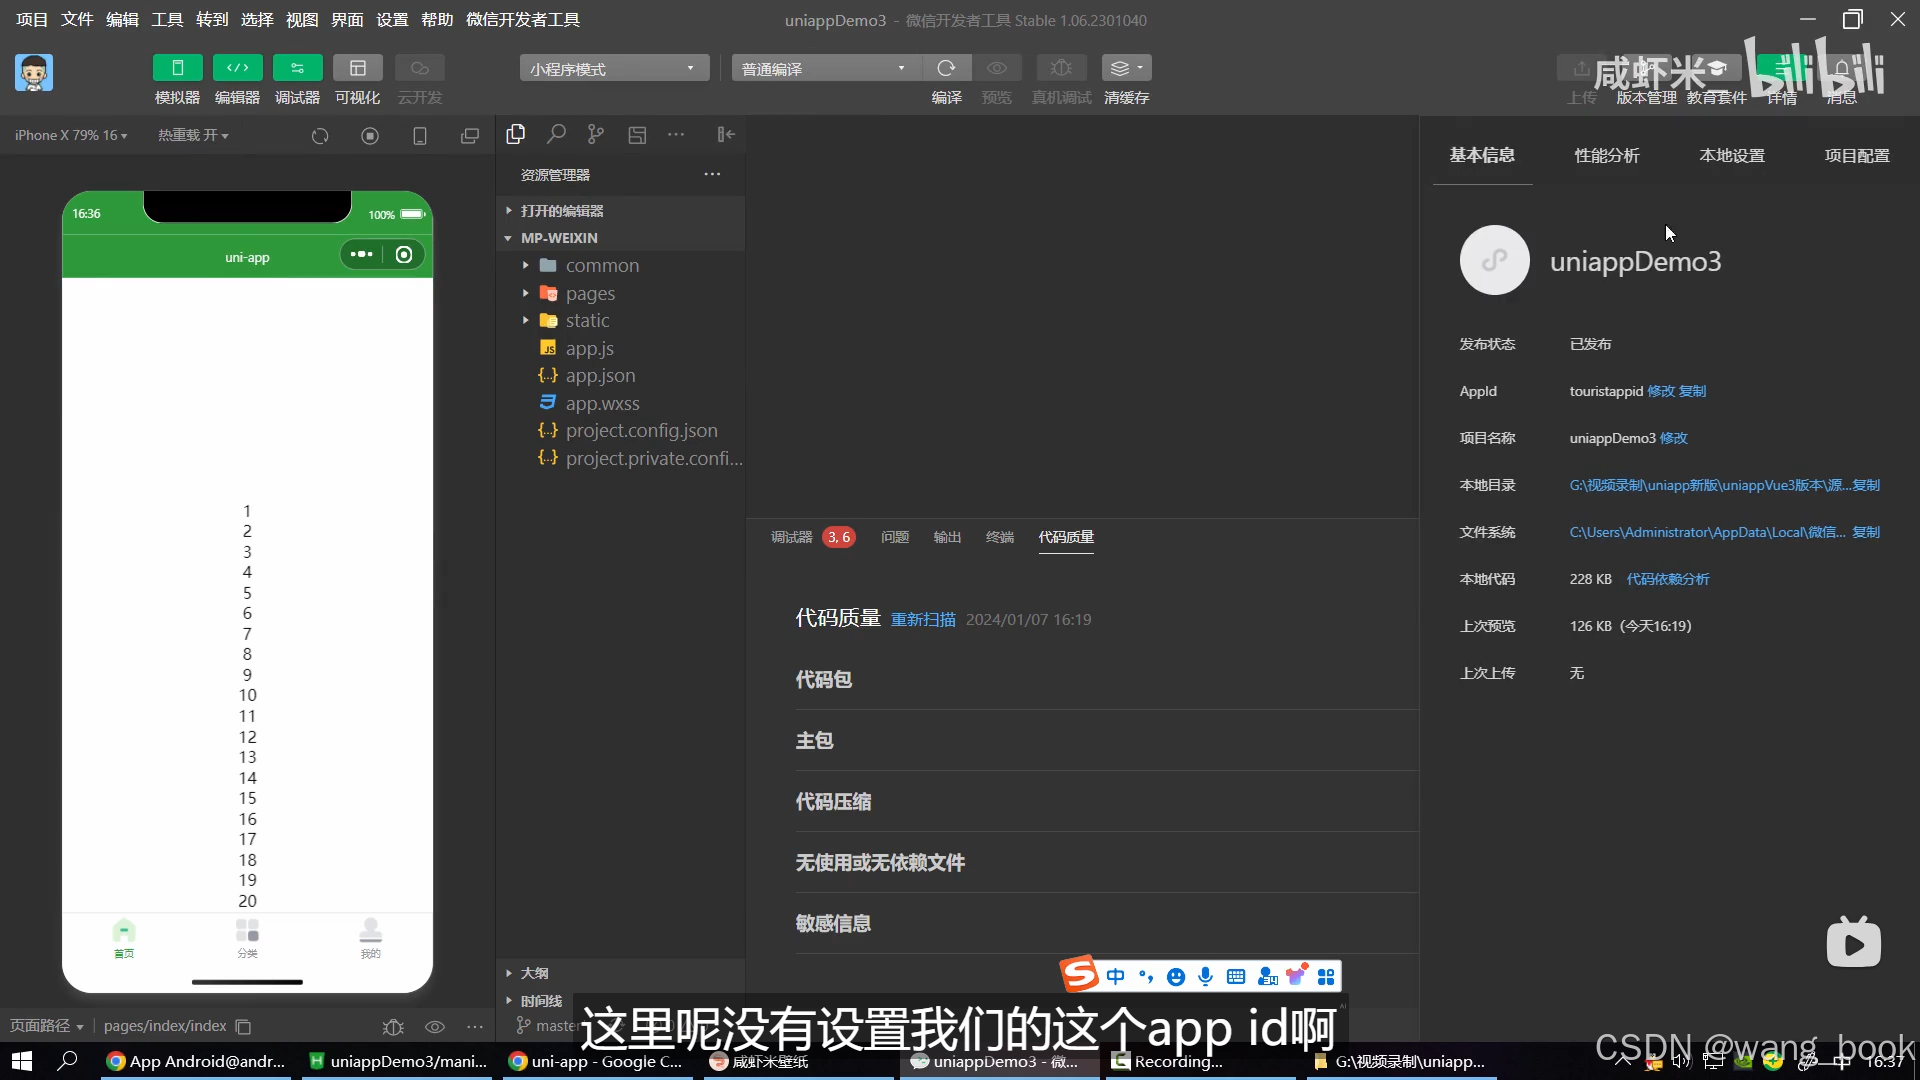Open the 热重载 开 hot reload dropdown

click(x=193, y=135)
